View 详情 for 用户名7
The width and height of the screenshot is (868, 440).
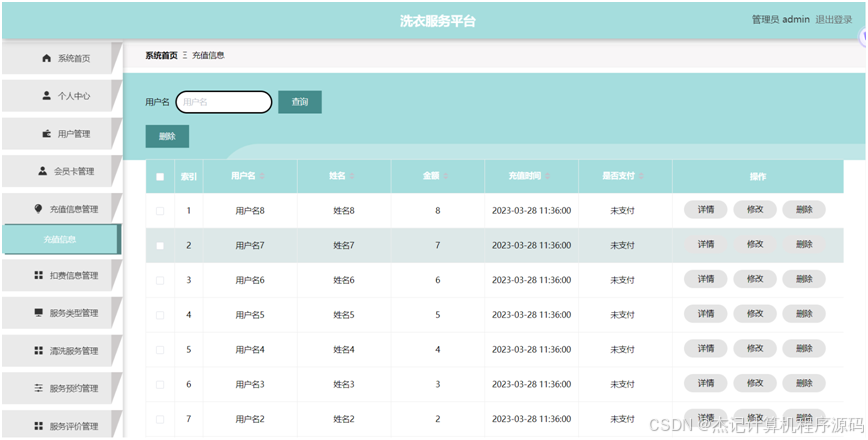click(x=705, y=244)
